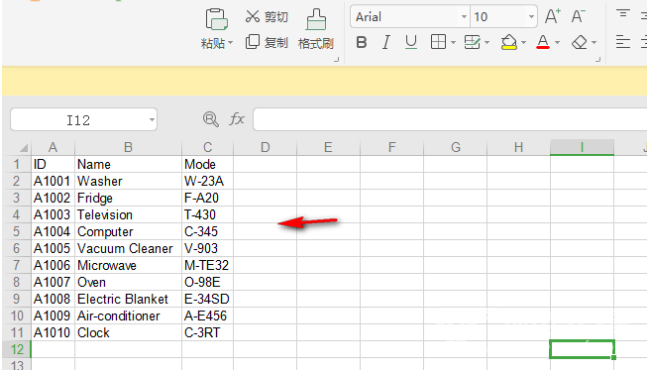Expand the fill color dropdown arrow
This screenshot has width=648, height=374.
point(523,43)
